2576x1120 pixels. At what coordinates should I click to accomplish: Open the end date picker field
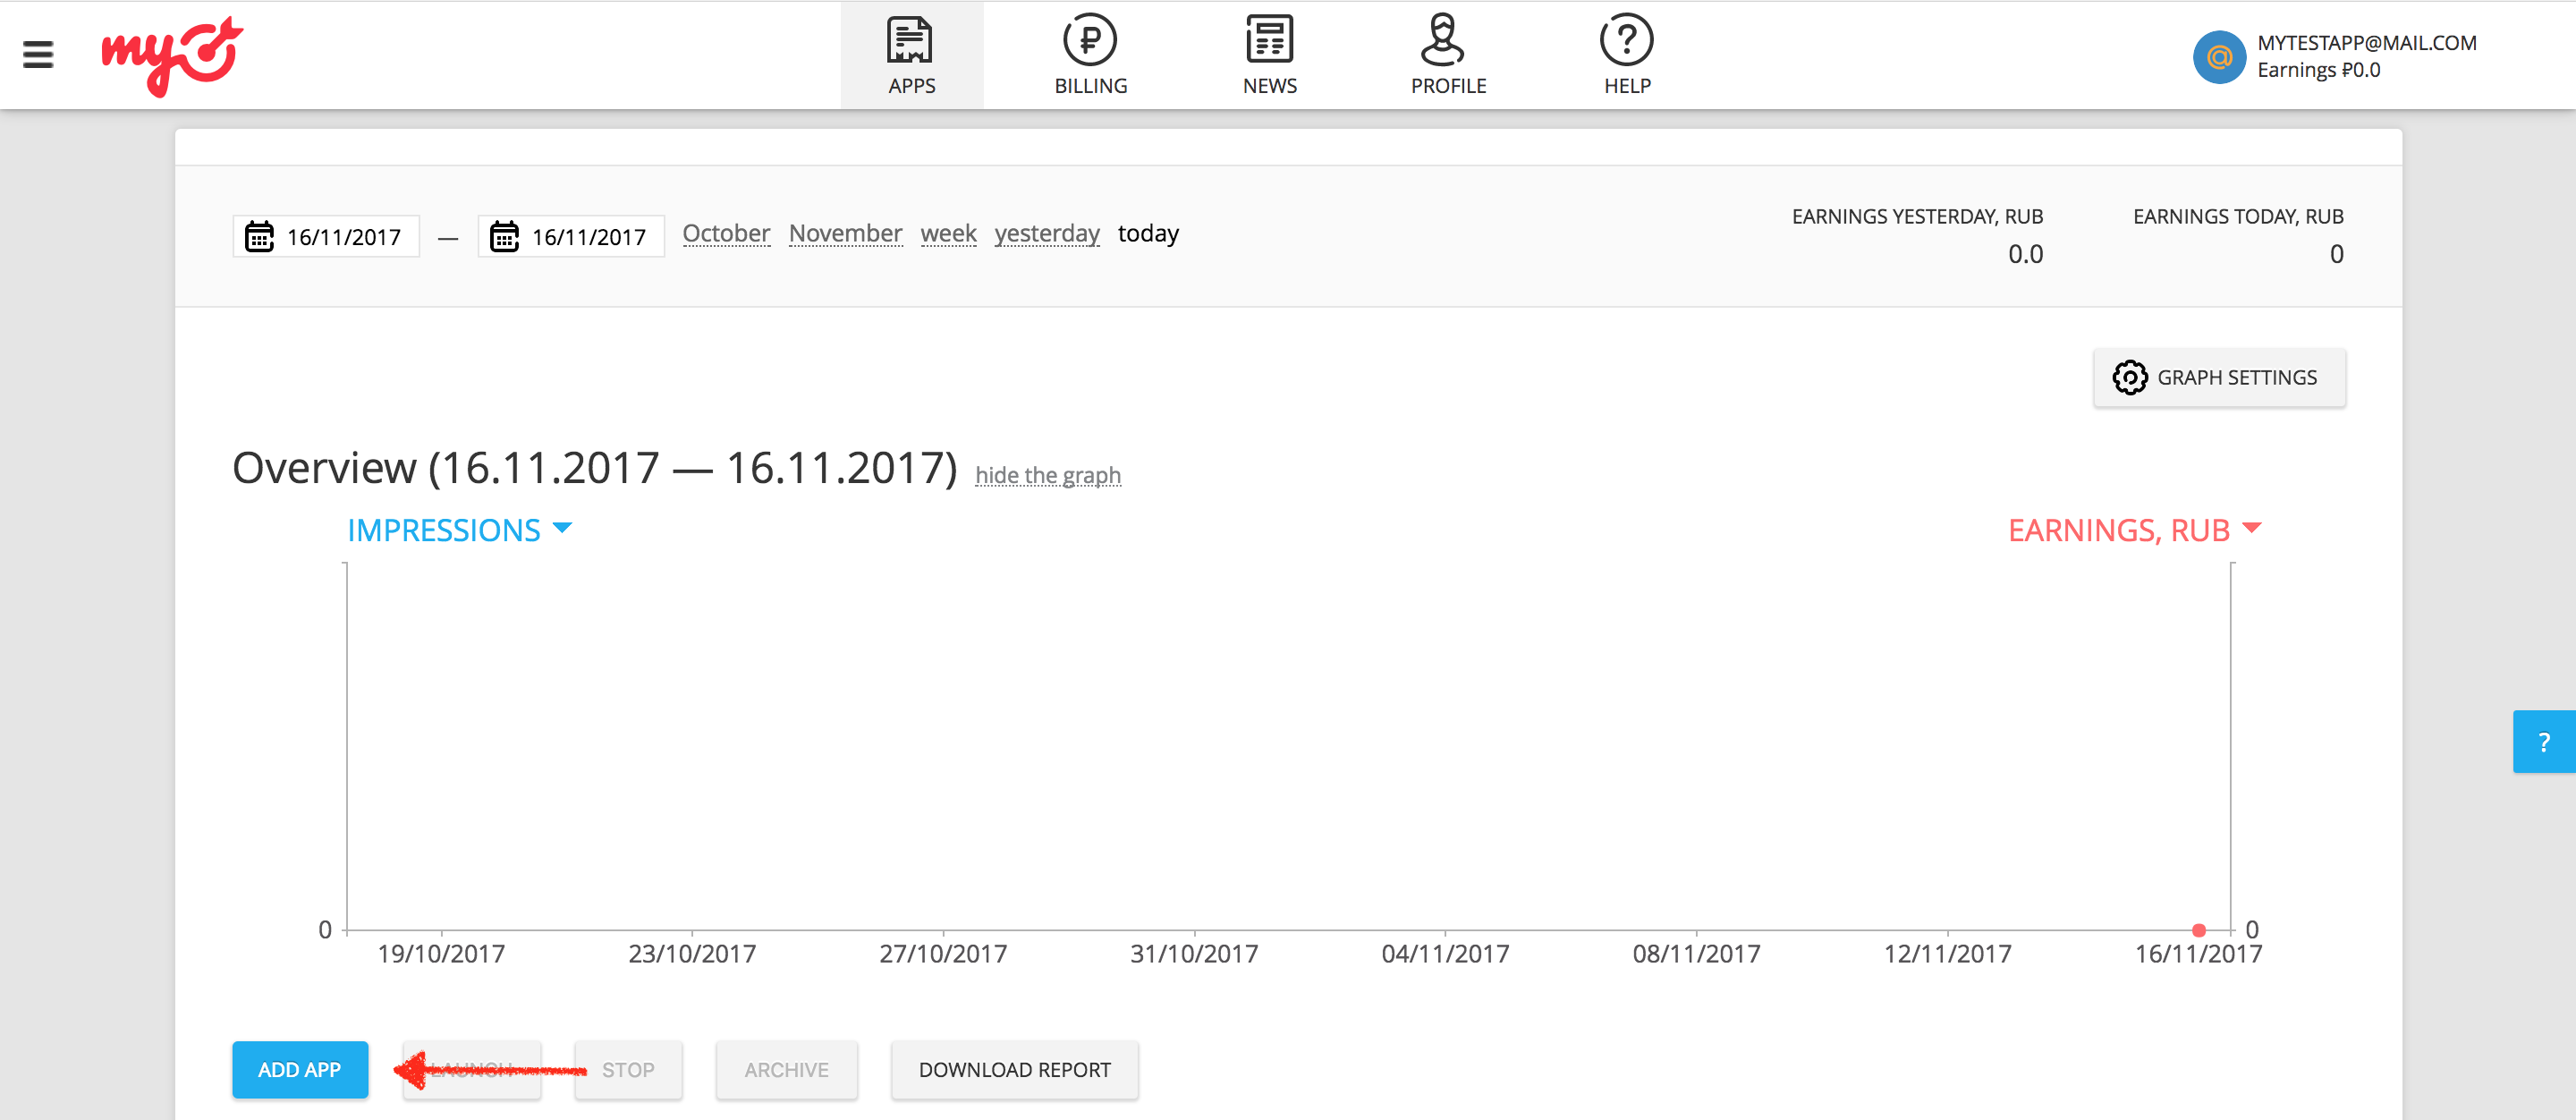[x=571, y=237]
